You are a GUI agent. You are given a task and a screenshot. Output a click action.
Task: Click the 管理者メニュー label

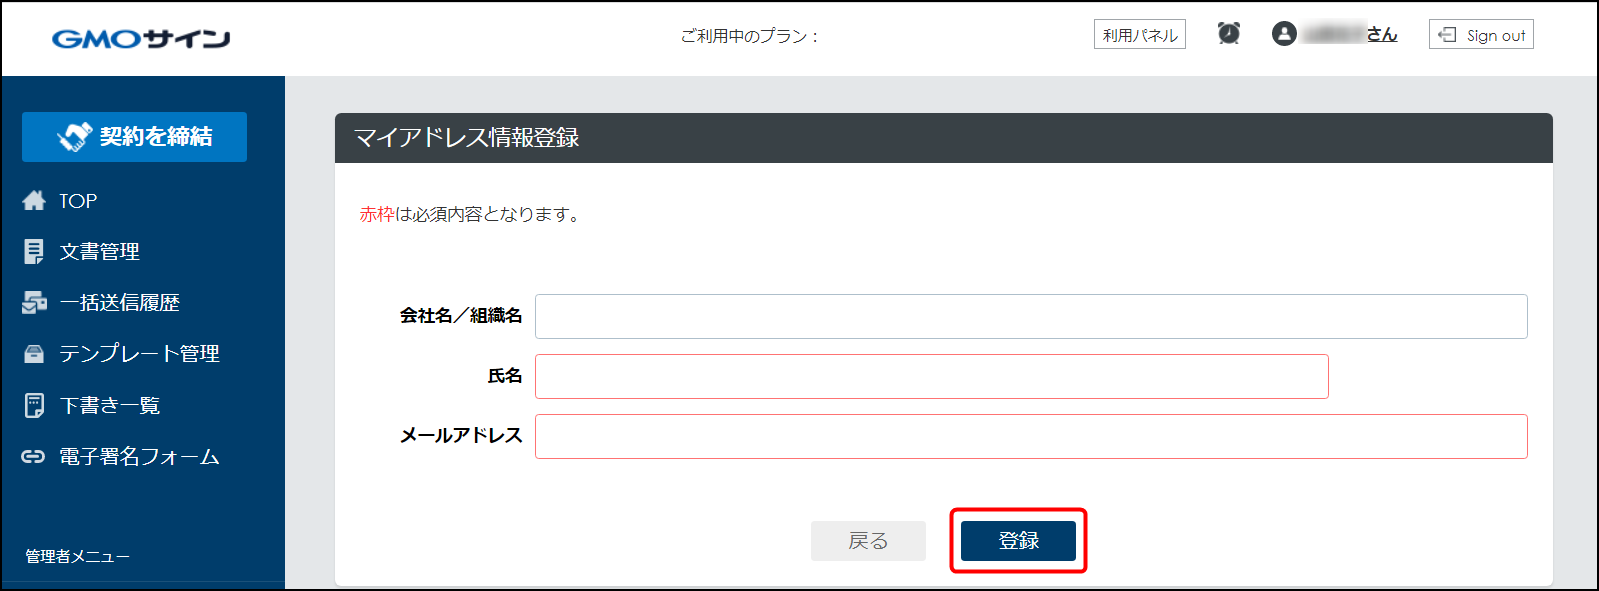point(77,557)
